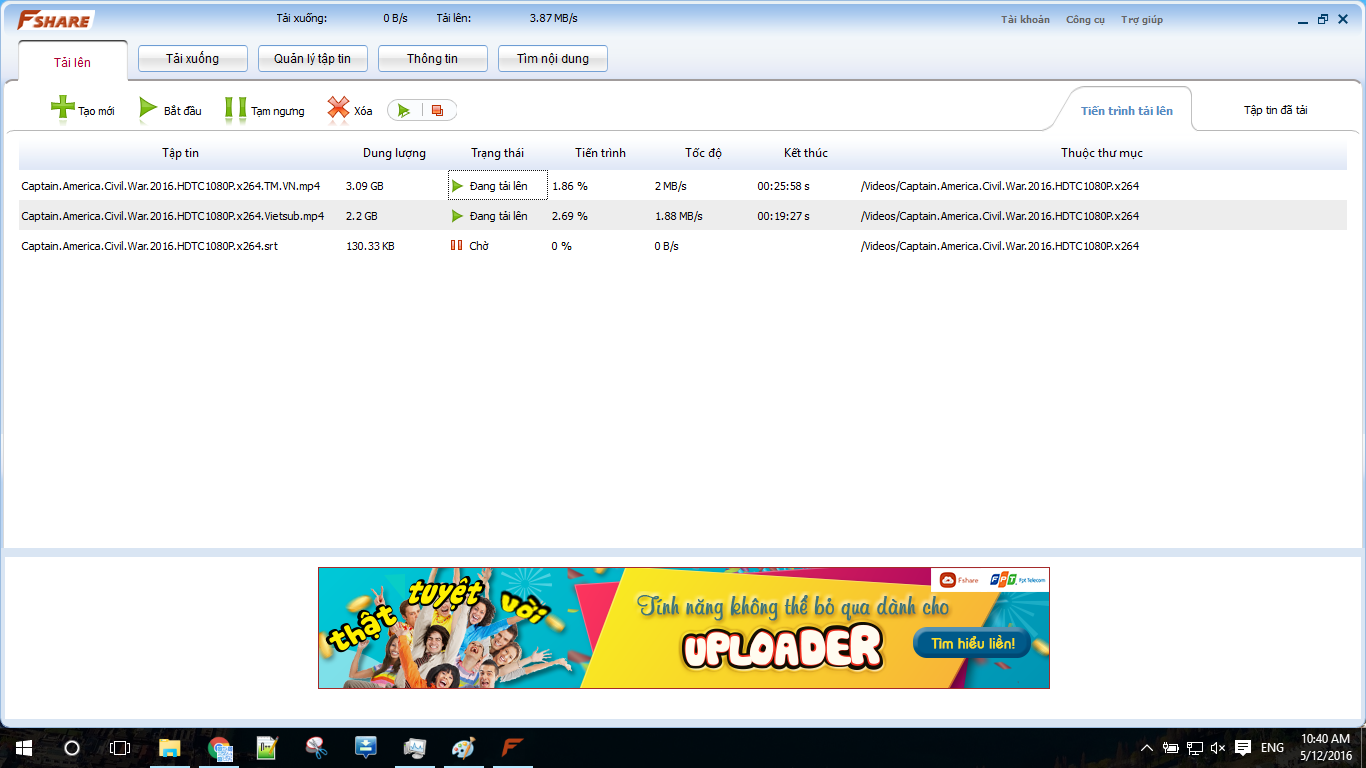
Task: Sort by the Thuộc thư mục column header
Action: pos(1101,153)
